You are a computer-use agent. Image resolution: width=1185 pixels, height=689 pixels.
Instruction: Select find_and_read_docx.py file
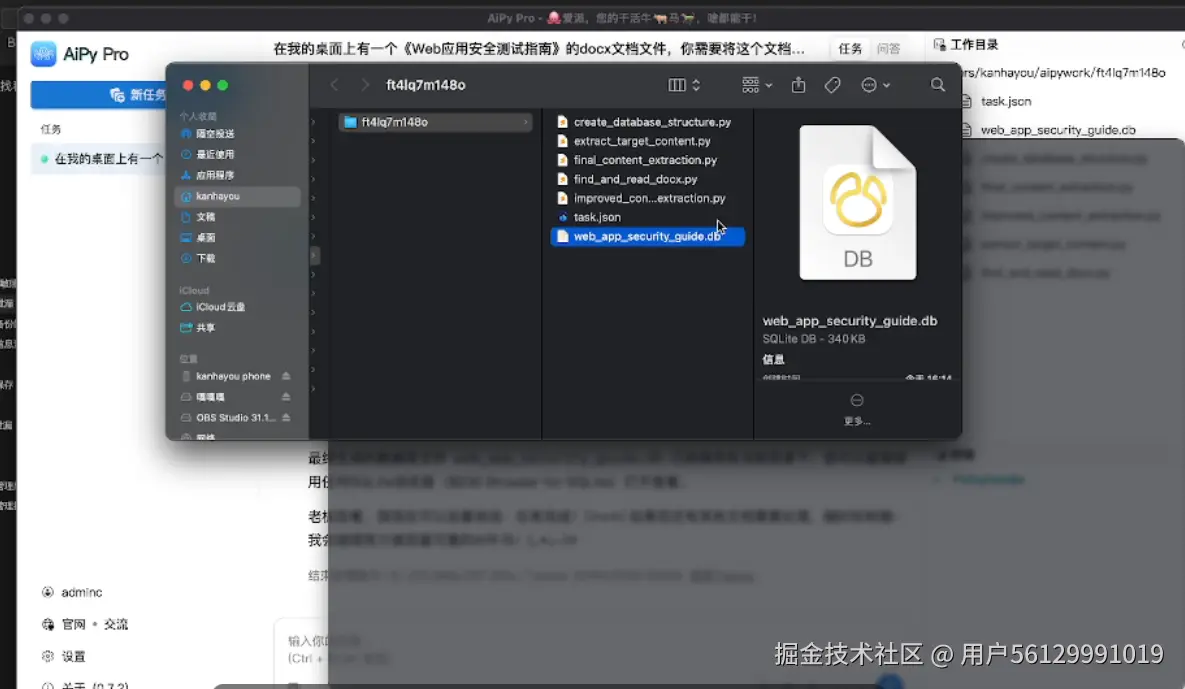coord(647,179)
